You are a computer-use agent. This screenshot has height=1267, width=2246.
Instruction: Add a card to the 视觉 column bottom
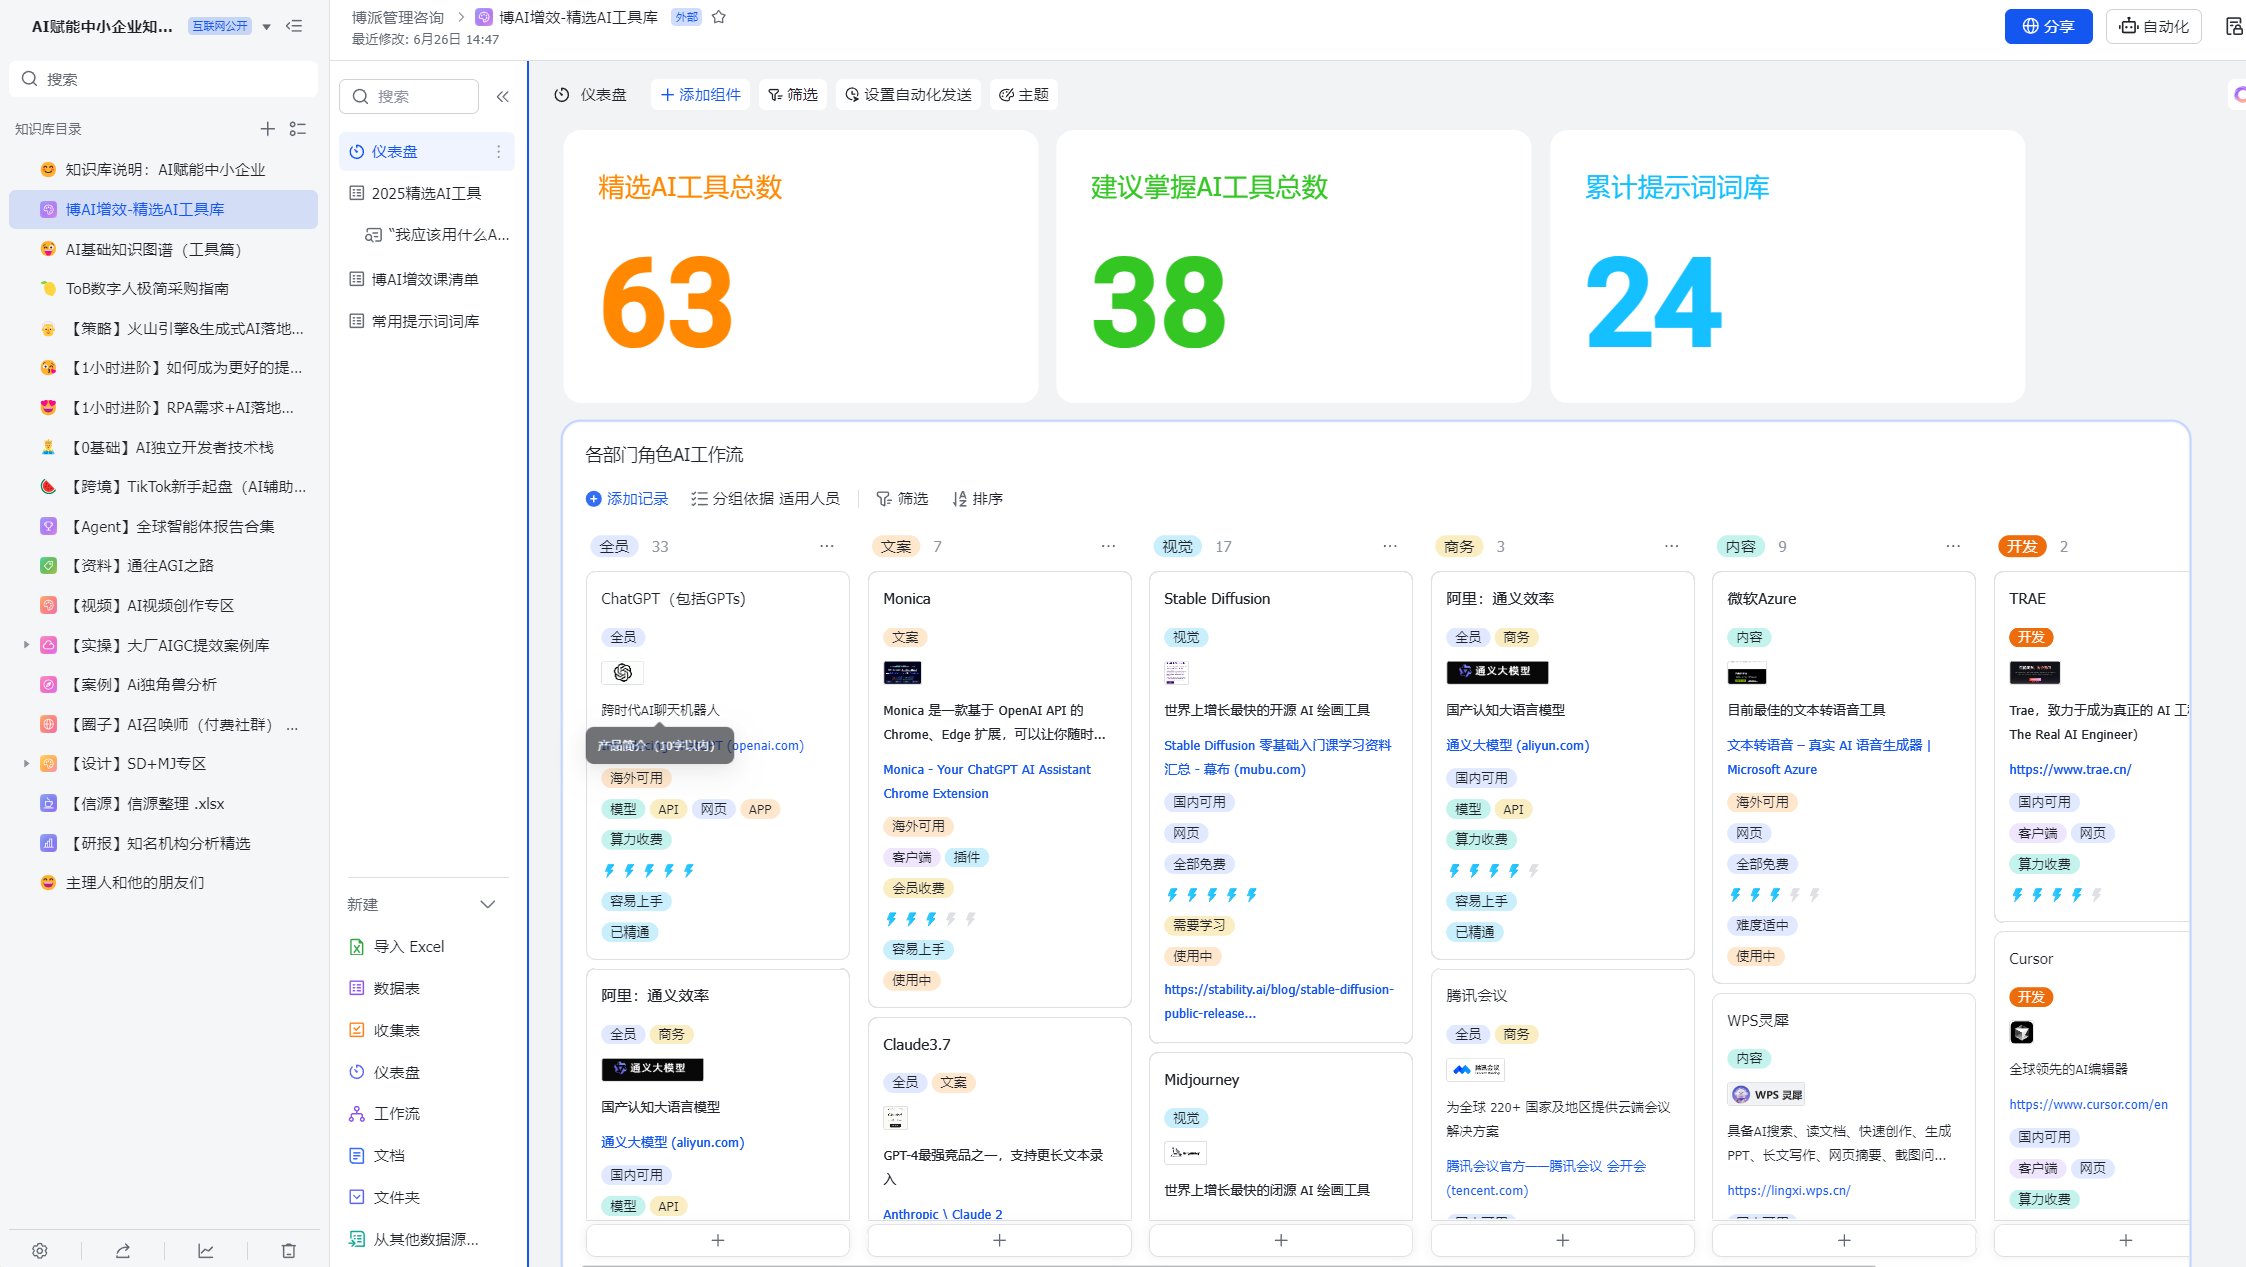pos(1281,1240)
